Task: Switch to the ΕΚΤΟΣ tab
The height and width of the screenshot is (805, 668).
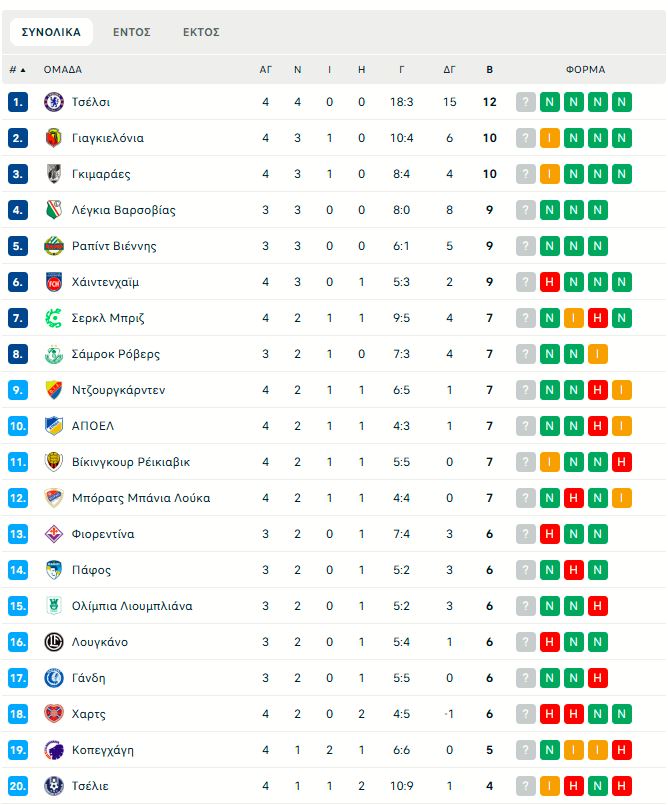Action: coord(201,32)
